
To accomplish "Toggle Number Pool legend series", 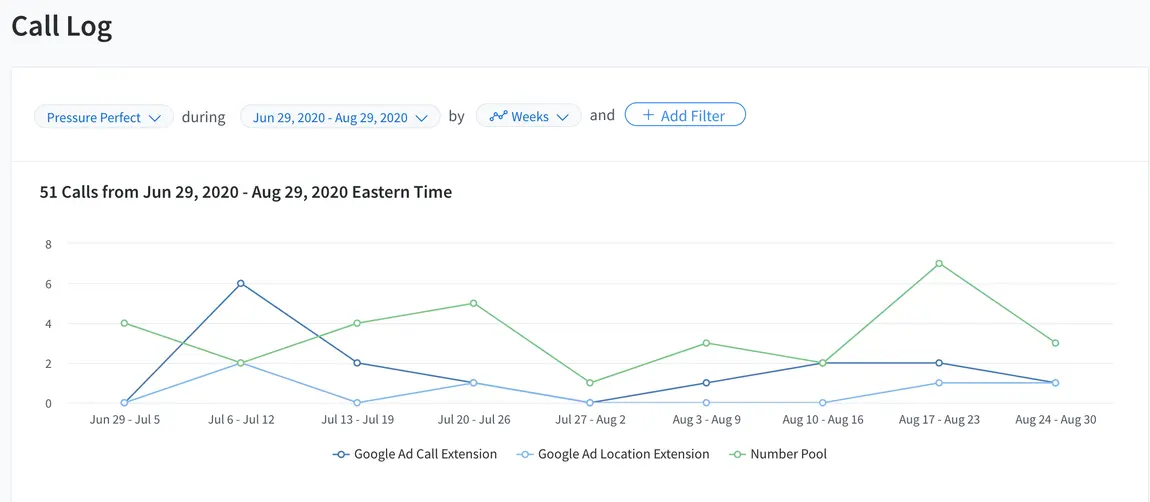I will click(777, 454).
